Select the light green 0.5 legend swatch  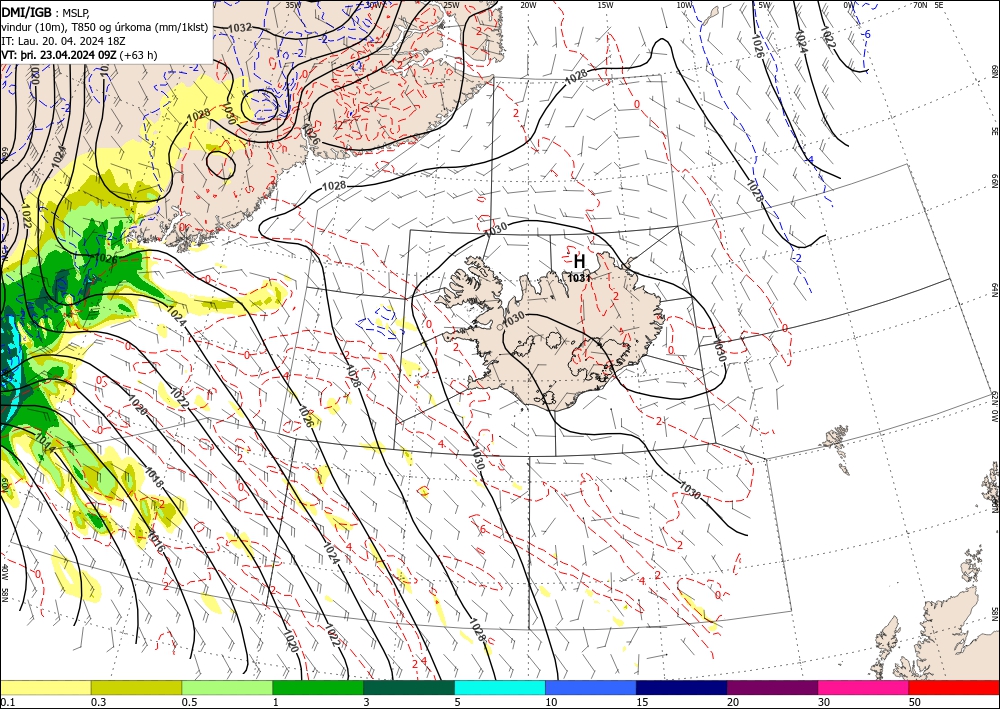(227, 687)
